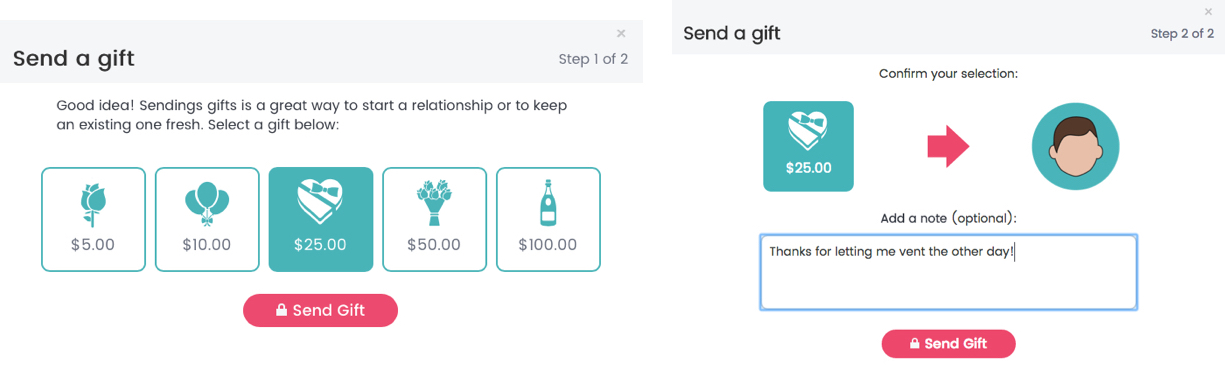
Task: Click the Step 1 of 2 indicator
Action: (593, 59)
